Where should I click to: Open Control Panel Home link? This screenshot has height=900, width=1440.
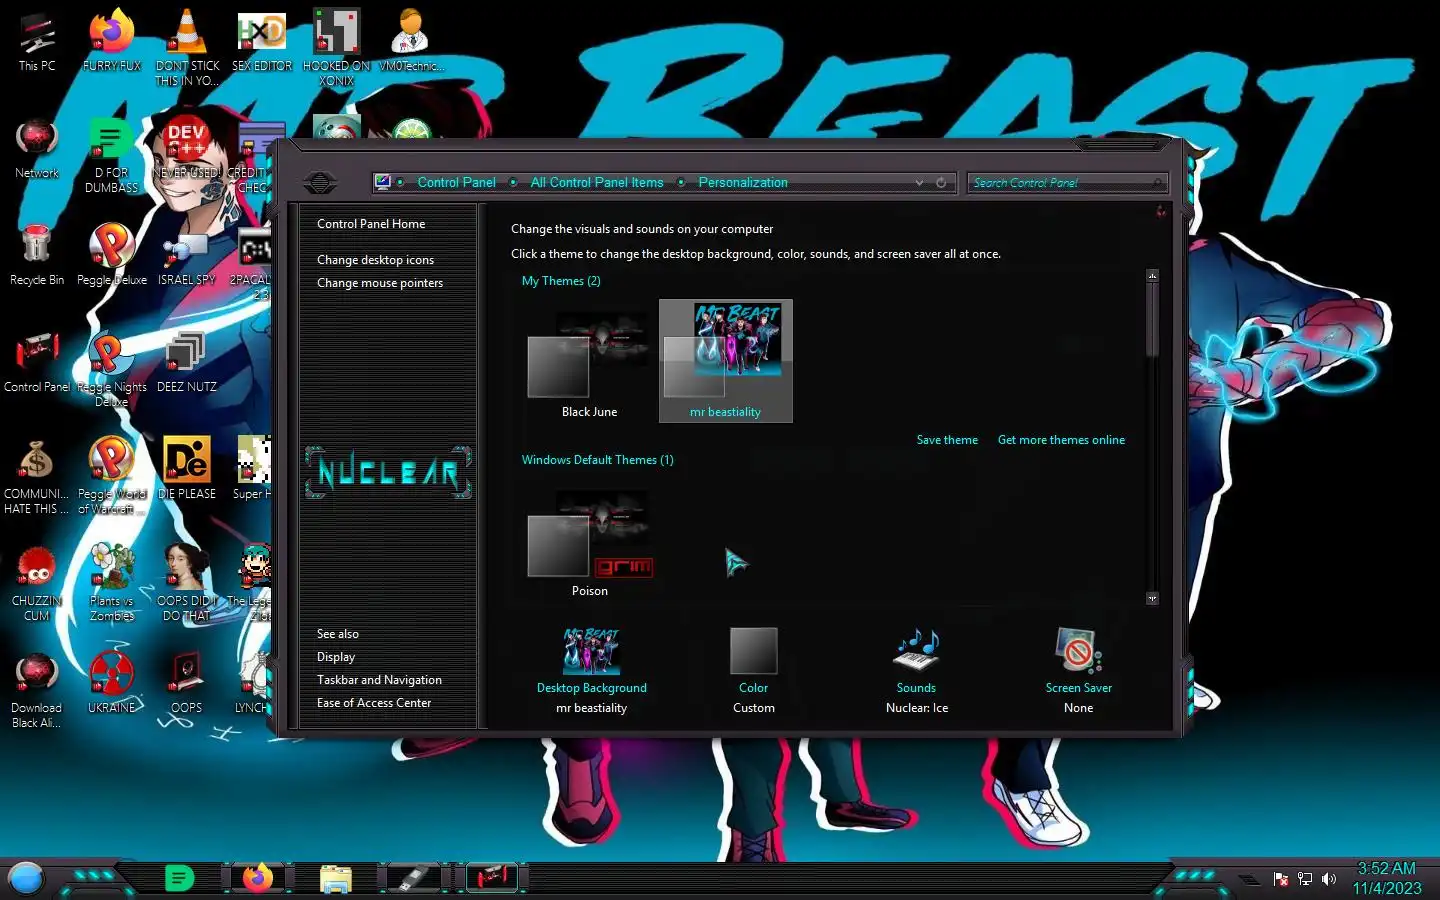pos(371,224)
